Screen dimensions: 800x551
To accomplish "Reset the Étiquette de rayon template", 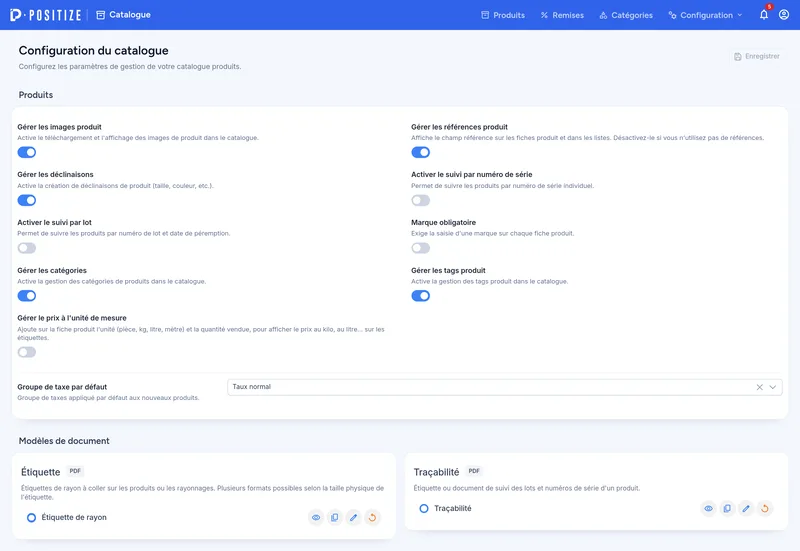I will tap(372, 517).
